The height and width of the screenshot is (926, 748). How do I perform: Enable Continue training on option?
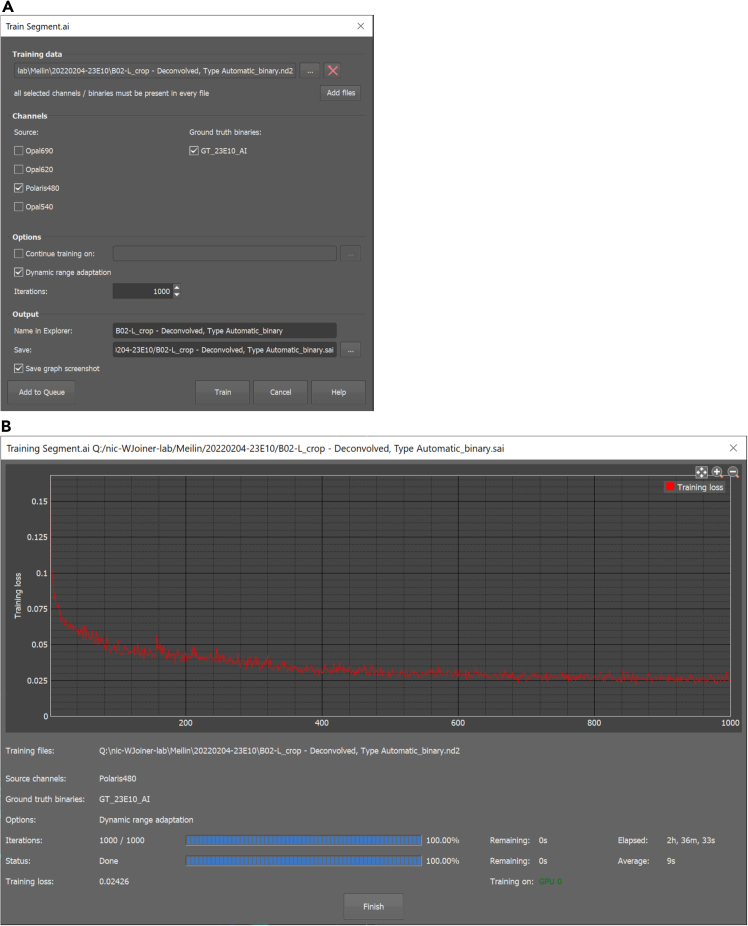coord(19,253)
